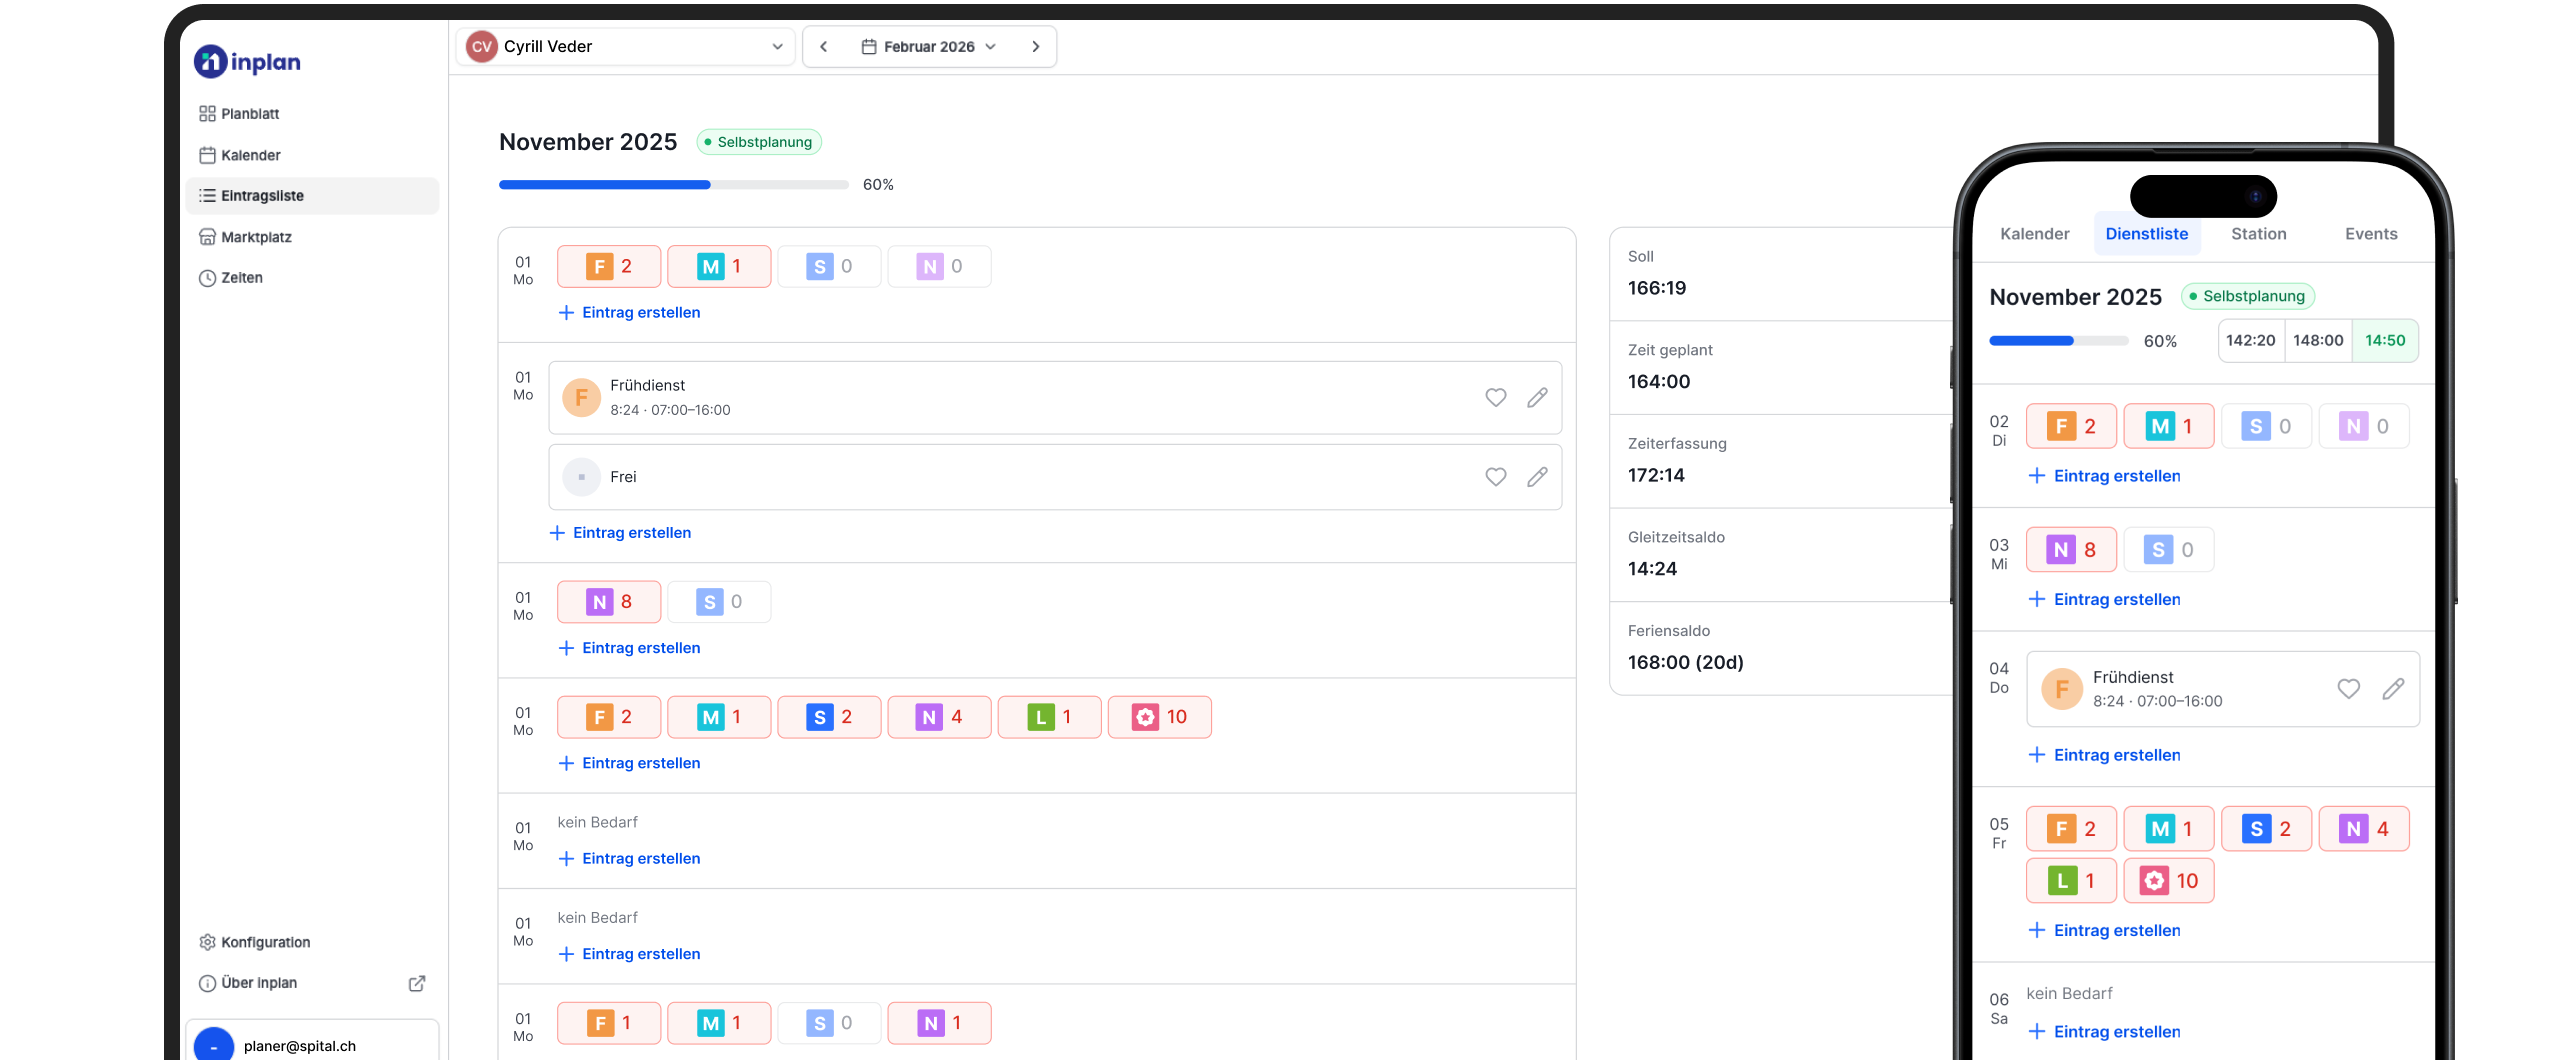The height and width of the screenshot is (1060, 2560).
Task: Click the Frei entry grey icon
Action: point(582,477)
